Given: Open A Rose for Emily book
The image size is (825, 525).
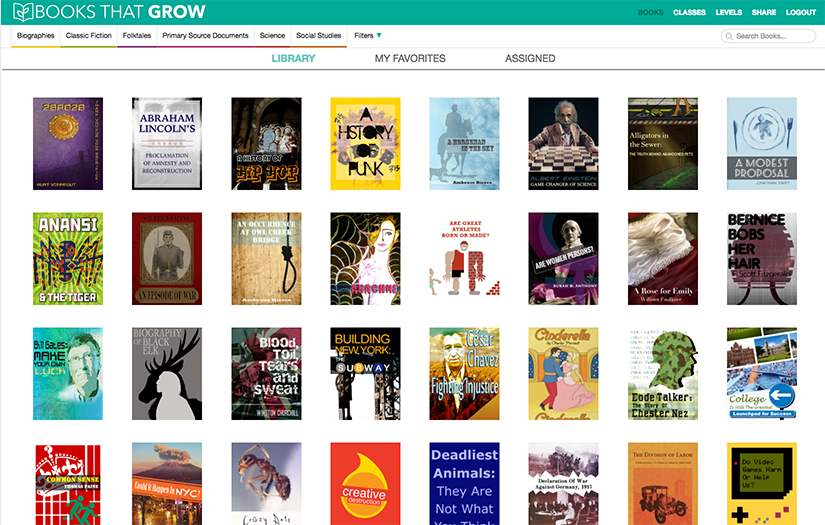Looking at the screenshot, I should pos(662,259).
